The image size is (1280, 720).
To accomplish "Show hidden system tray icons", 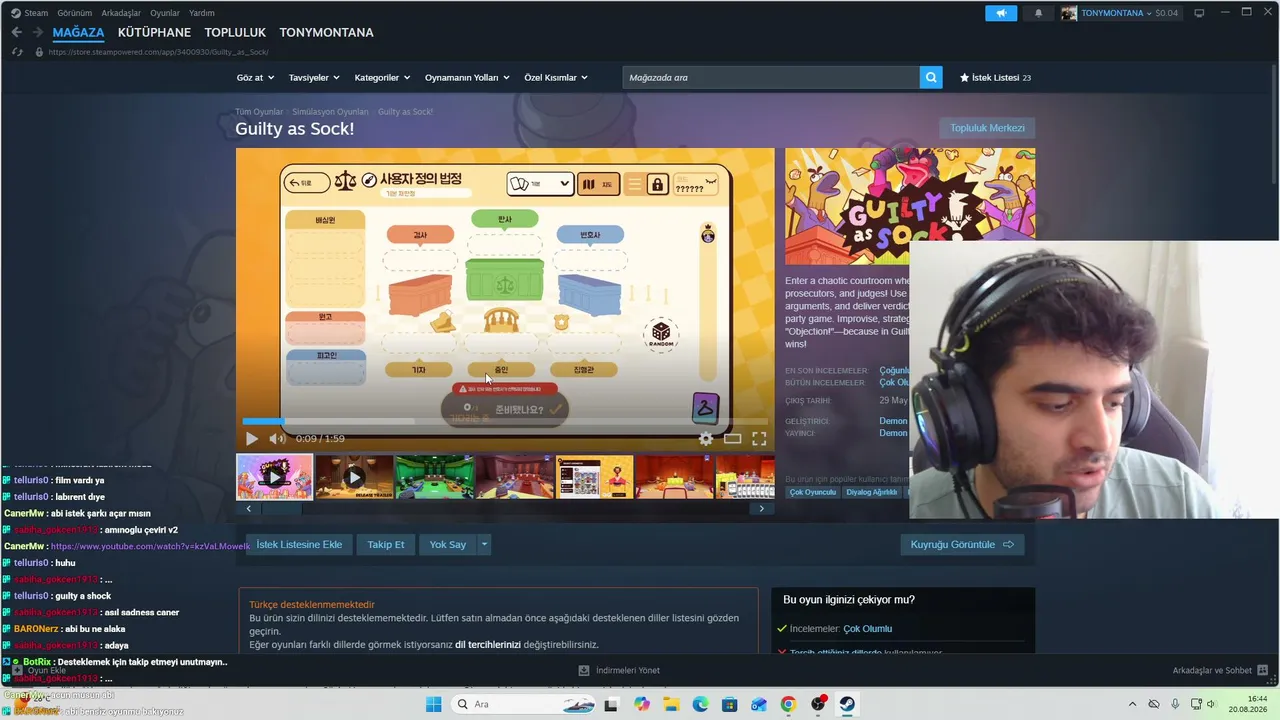I will click(1132, 704).
